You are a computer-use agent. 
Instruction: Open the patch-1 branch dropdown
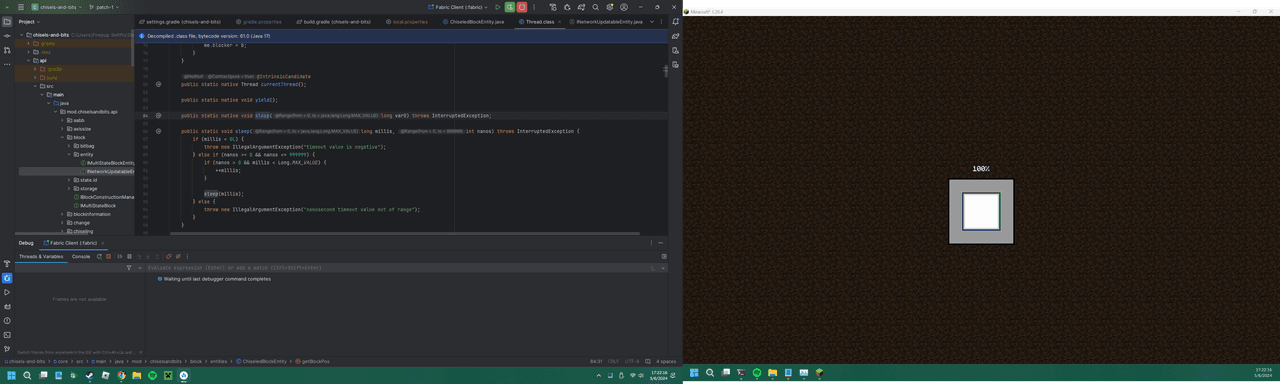coord(103,7)
